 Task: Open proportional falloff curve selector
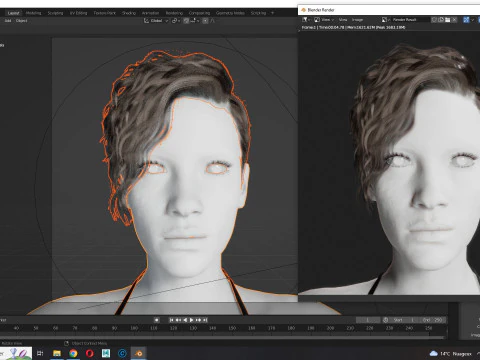pos(212,21)
